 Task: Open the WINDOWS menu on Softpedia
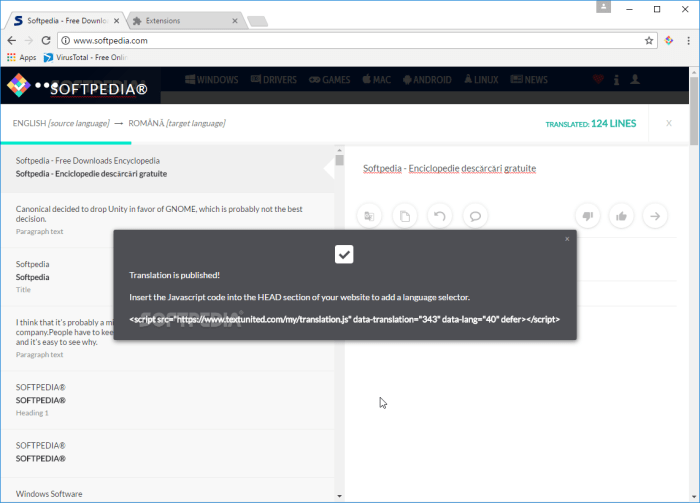click(x=212, y=80)
